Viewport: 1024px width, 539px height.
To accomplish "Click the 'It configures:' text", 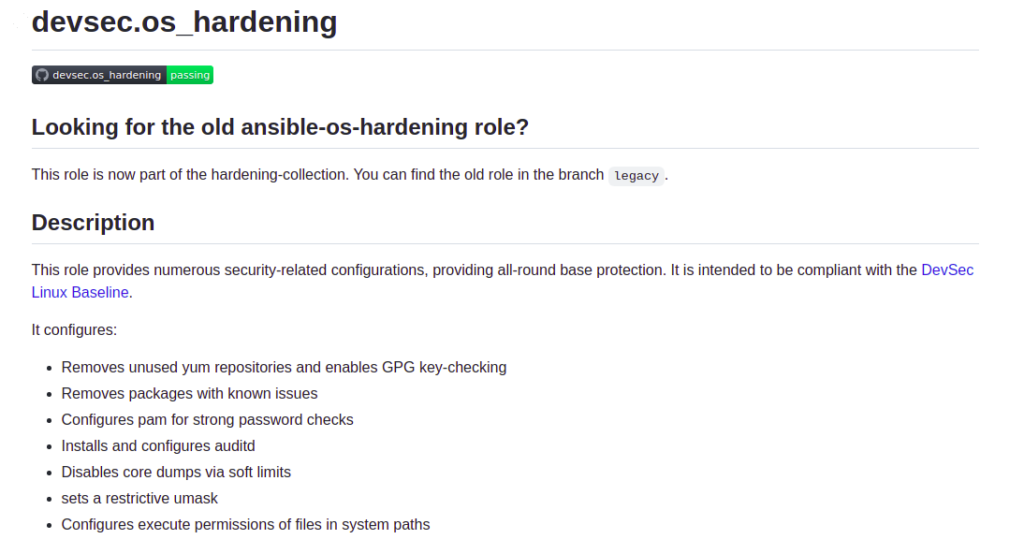I will pyautogui.click(x=74, y=330).
